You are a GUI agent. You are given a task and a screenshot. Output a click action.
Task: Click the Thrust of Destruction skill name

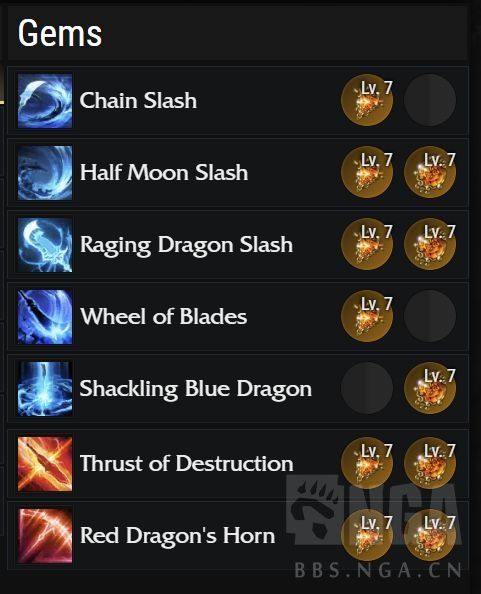[x=187, y=464]
